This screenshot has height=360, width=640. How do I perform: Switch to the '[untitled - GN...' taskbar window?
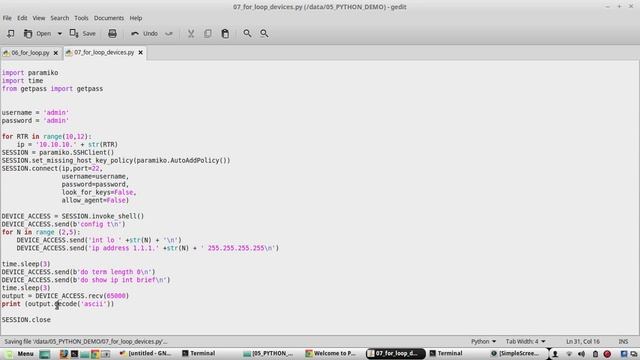[x=146, y=353]
